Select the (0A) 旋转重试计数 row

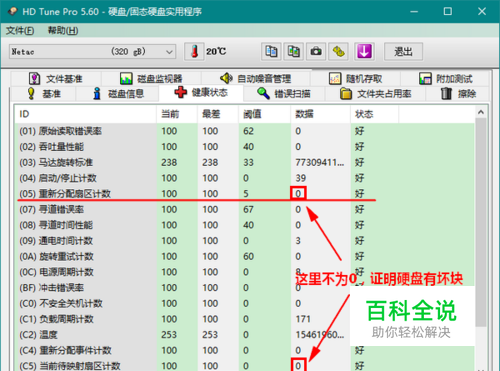pos(245,256)
